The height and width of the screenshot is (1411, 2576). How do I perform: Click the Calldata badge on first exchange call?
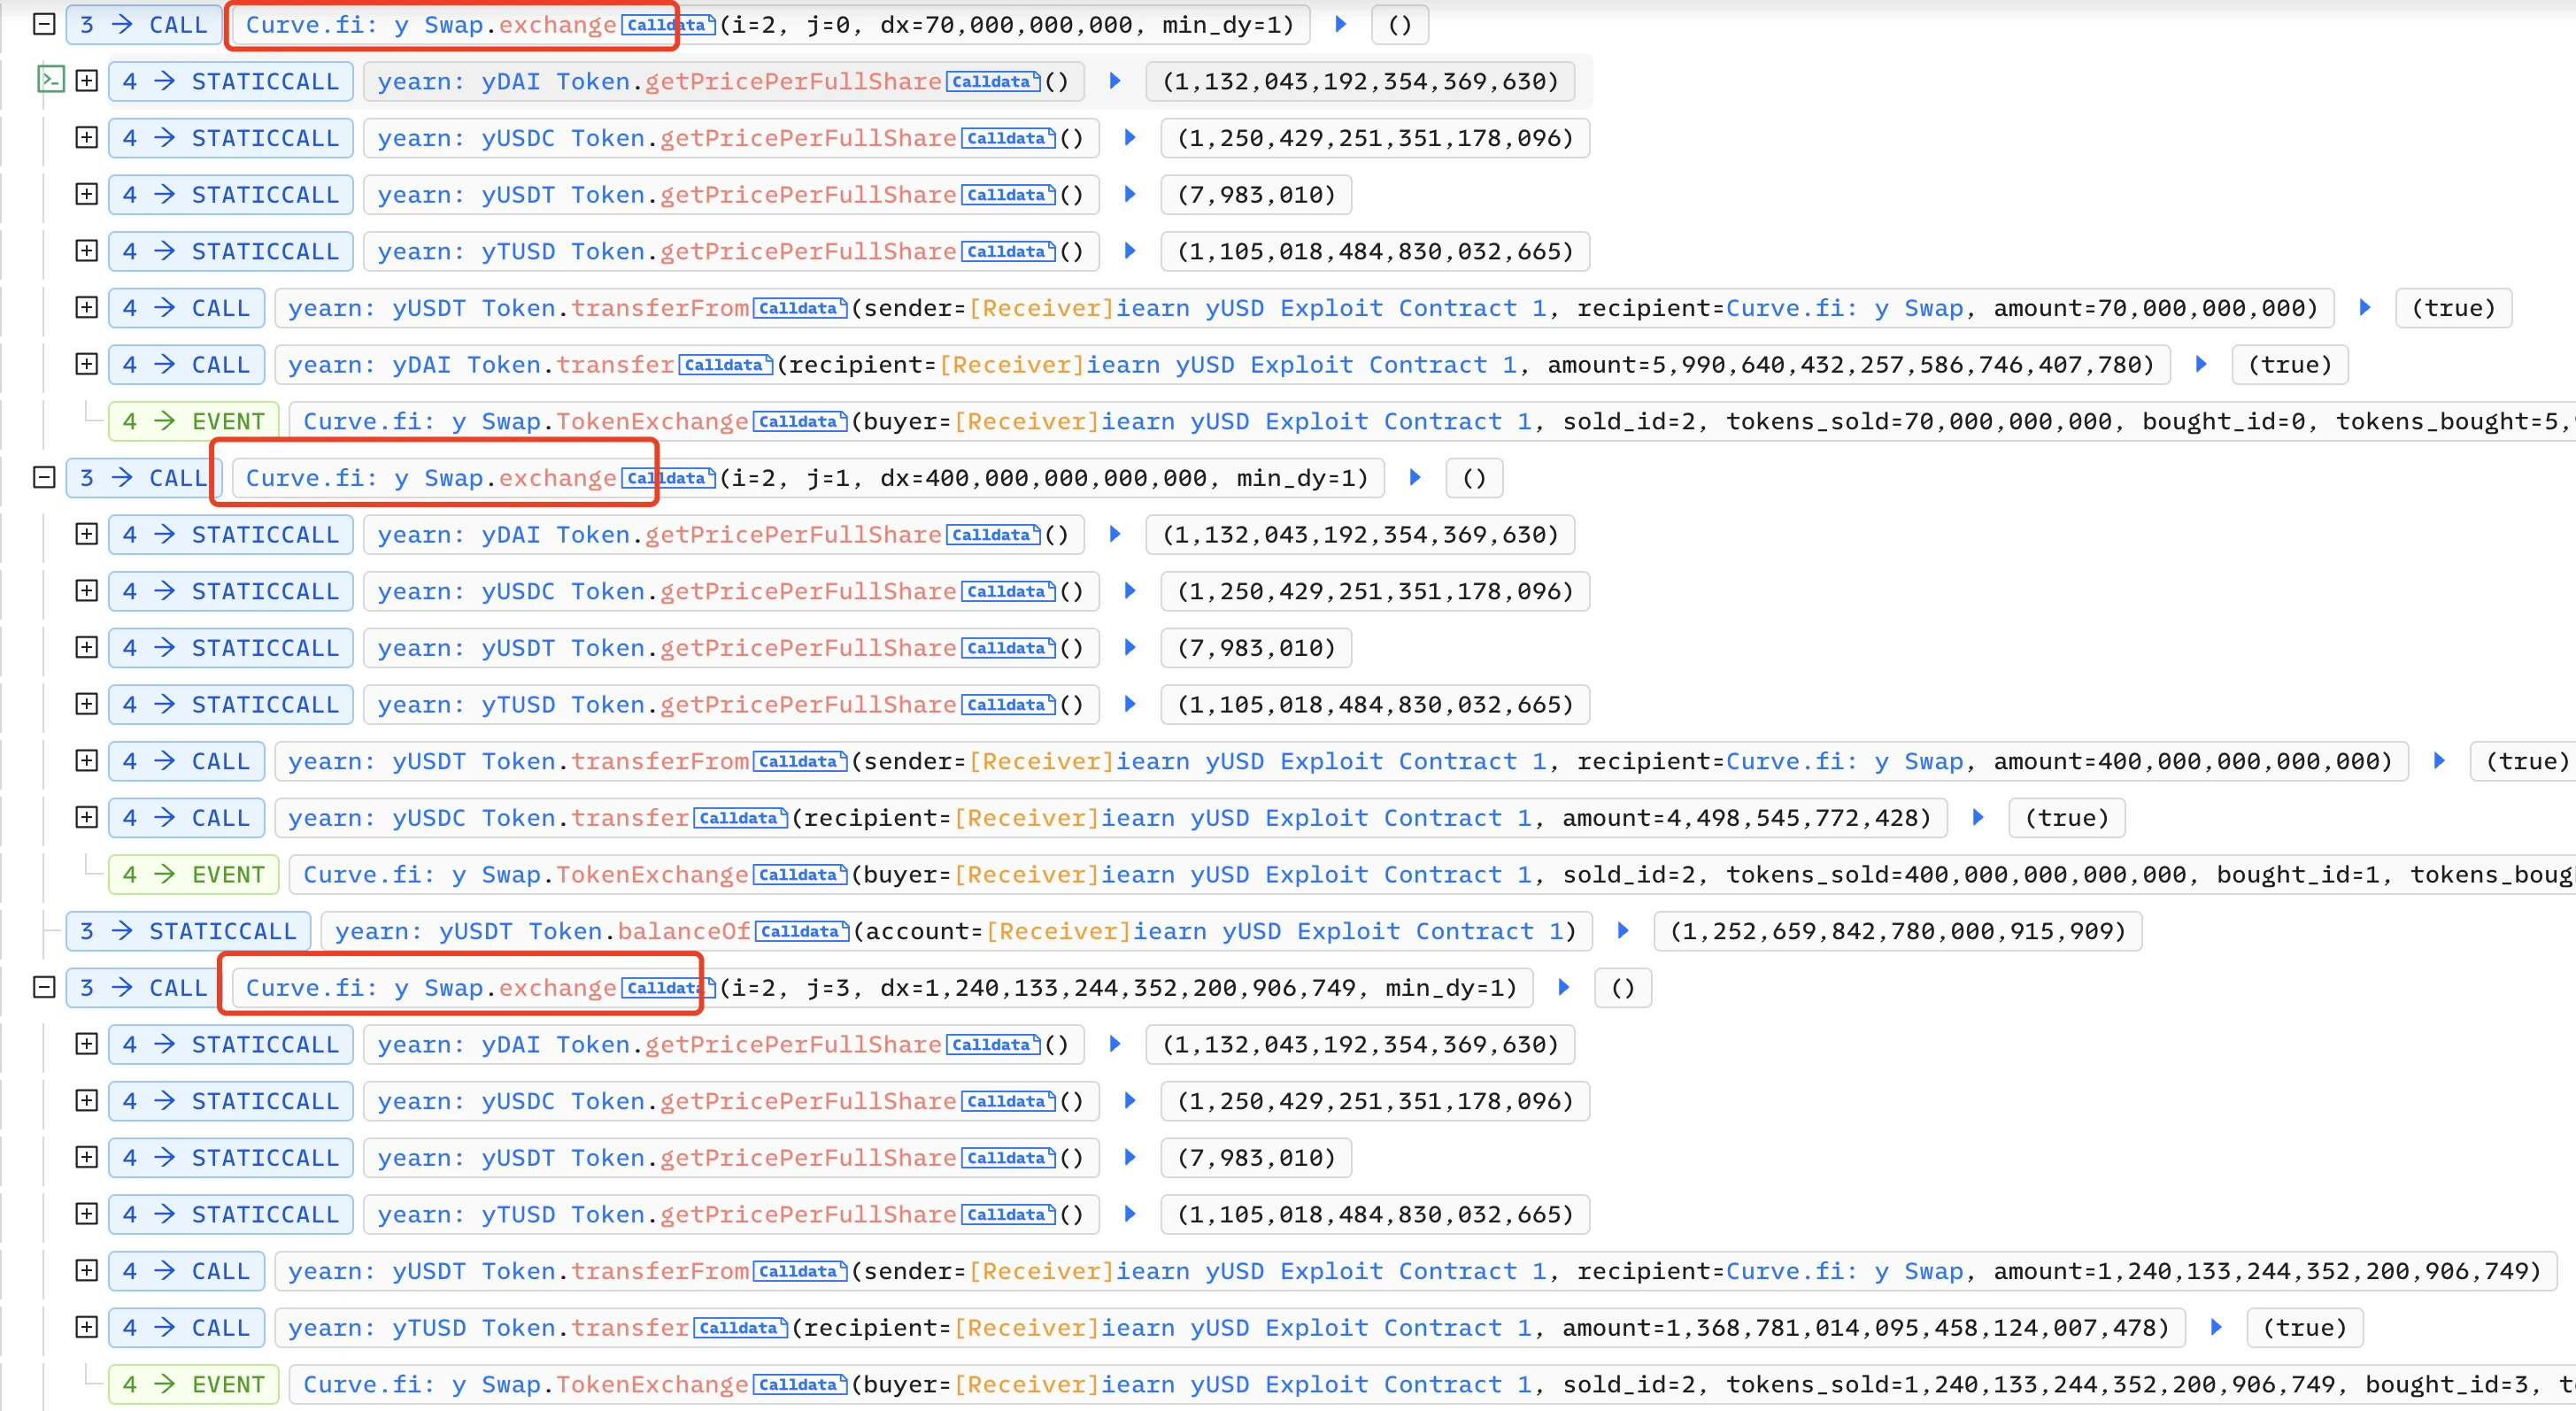point(666,23)
